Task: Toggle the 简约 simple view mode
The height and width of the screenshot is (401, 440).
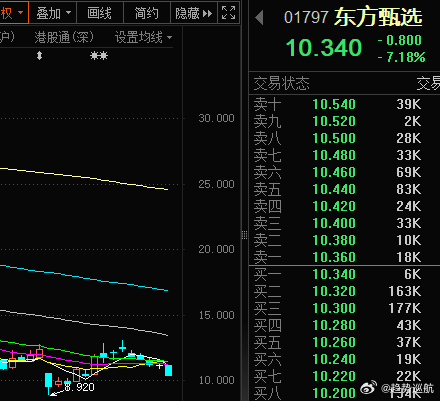Action: tap(147, 13)
